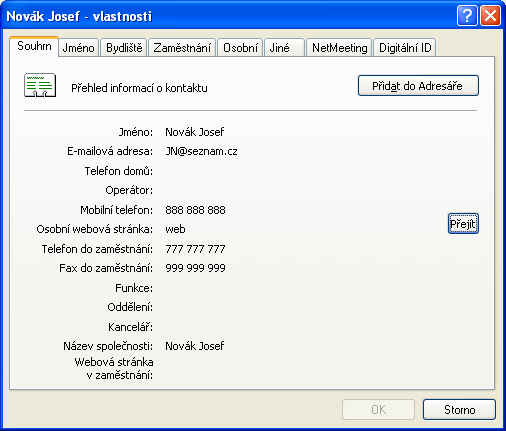
Task: Click the work phone 777 777 777
Action: [195, 249]
